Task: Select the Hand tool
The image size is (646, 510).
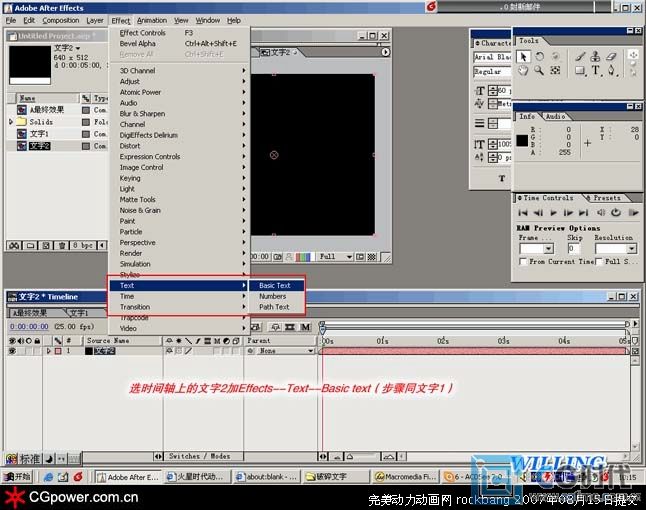Action: [523, 71]
